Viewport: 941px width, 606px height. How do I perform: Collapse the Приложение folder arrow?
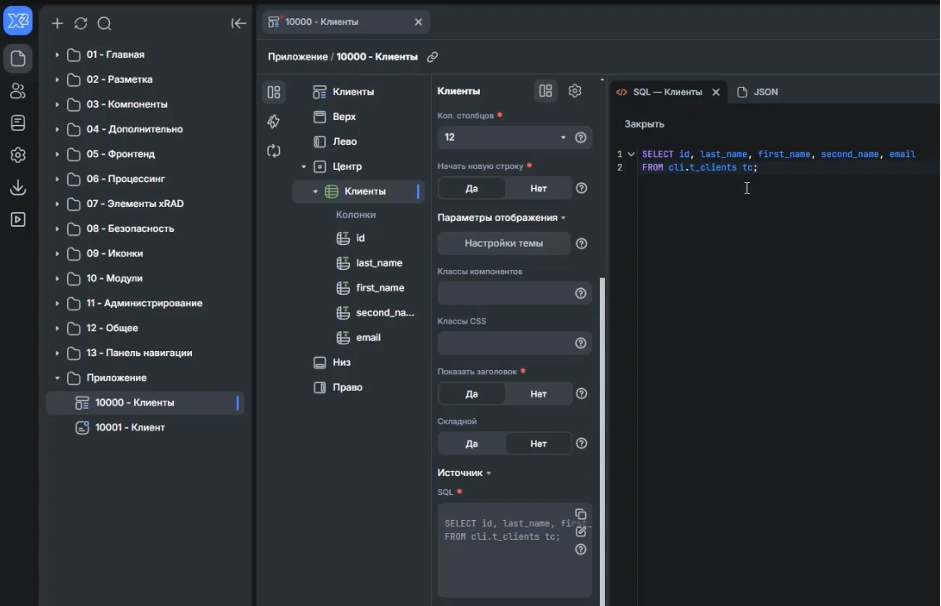click(57, 378)
